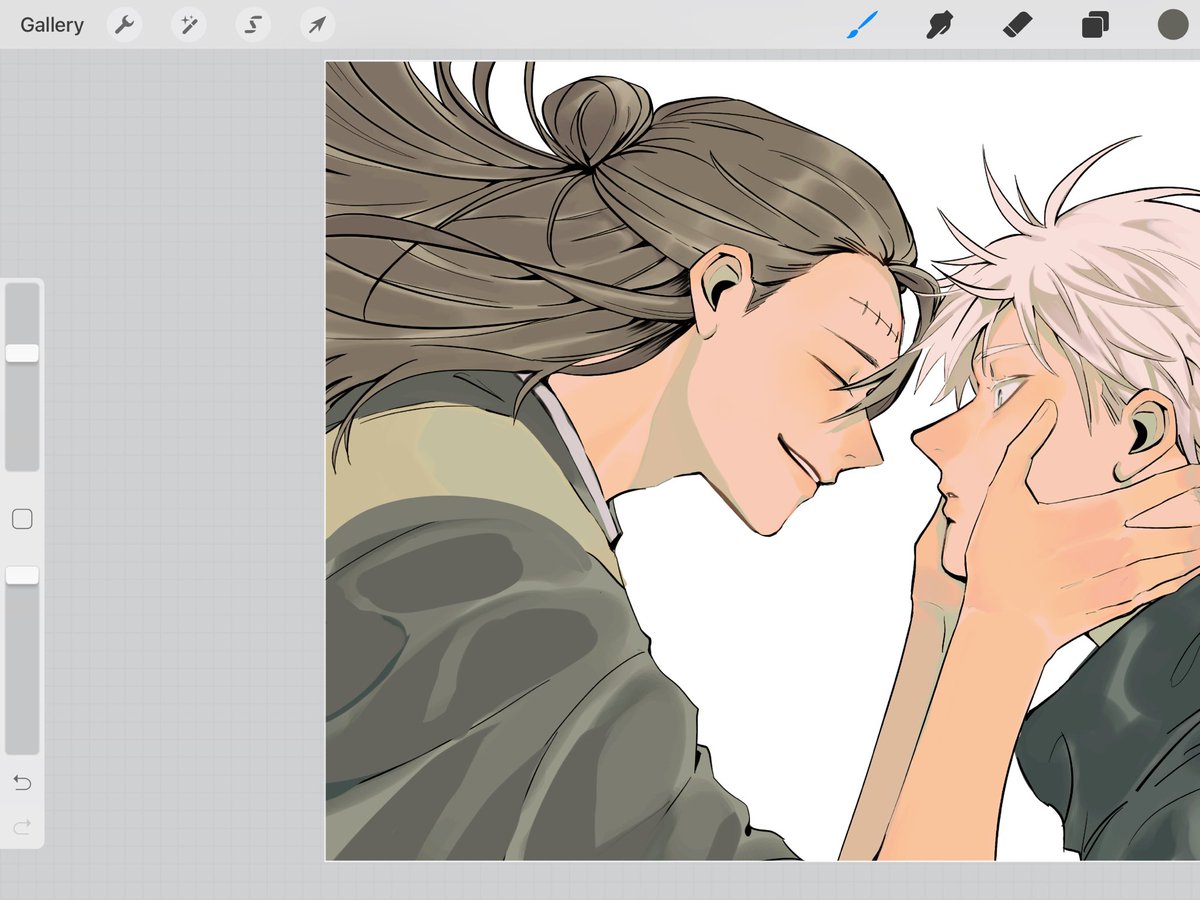Screen dimensions: 1200x900
Task: Select the Brush paint tool
Action: tap(861, 25)
